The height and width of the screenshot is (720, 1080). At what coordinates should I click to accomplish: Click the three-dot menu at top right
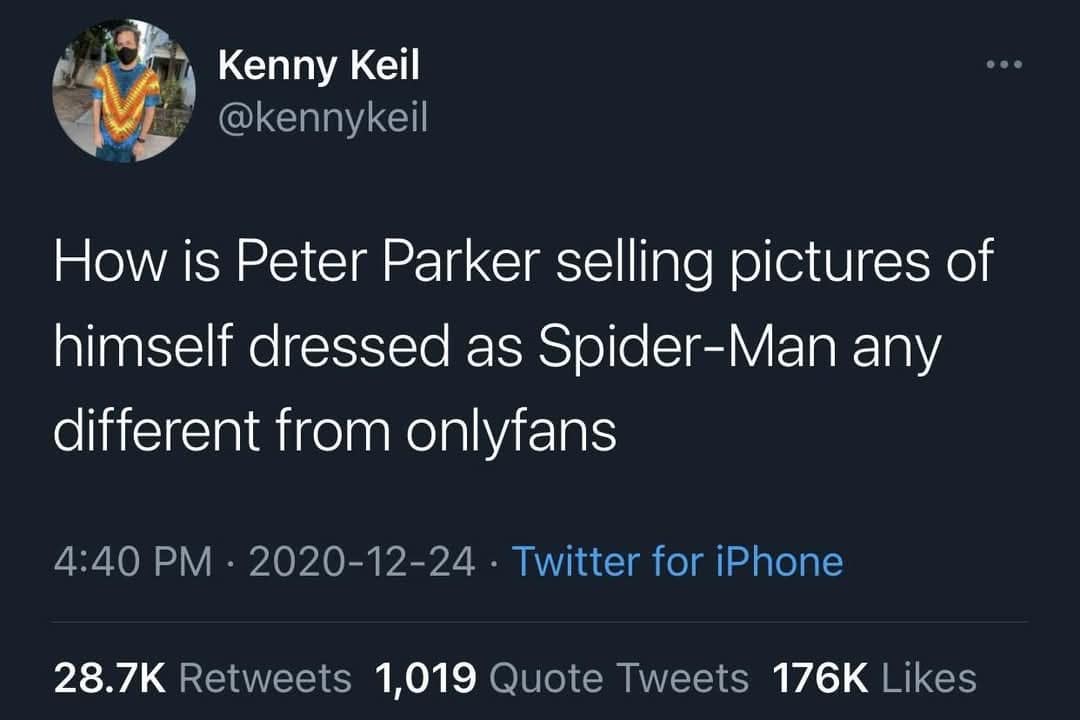tap(1005, 62)
